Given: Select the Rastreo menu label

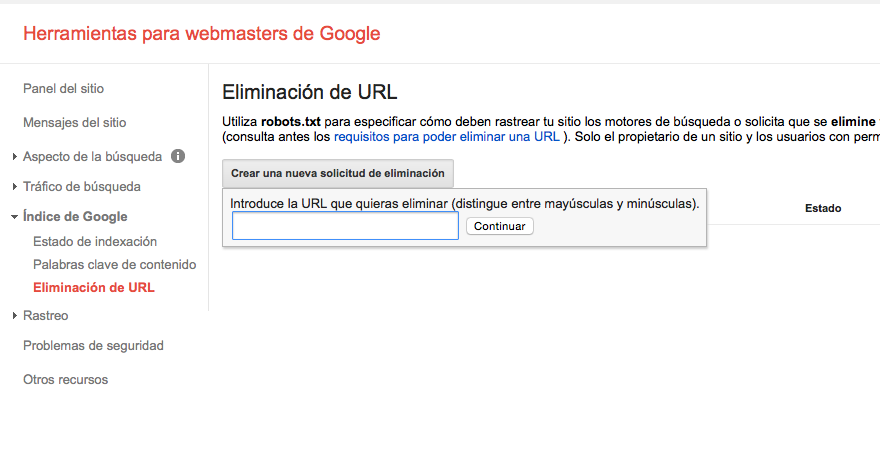Looking at the screenshot, I should point(45,315).
